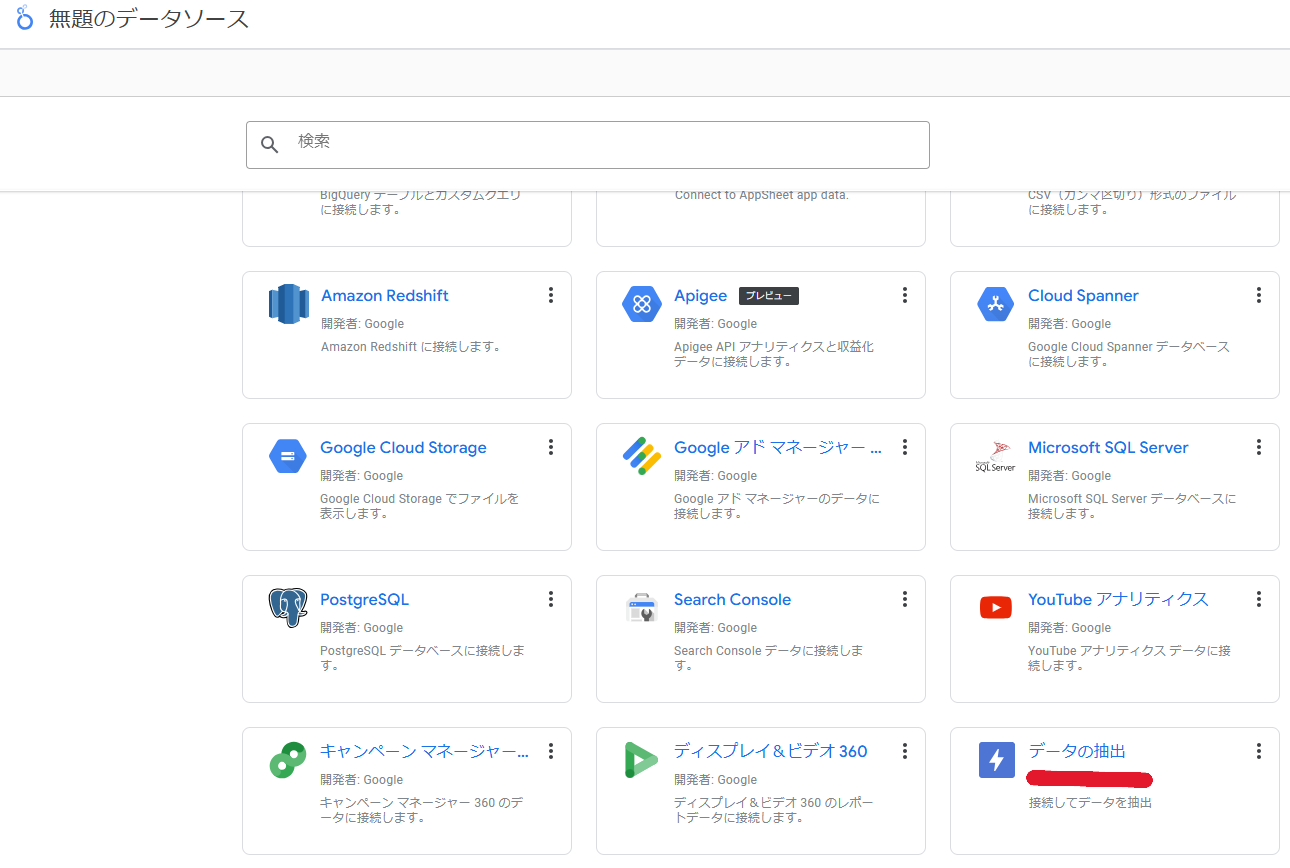Click the Google Ad Manager icon

pos(642,456)
